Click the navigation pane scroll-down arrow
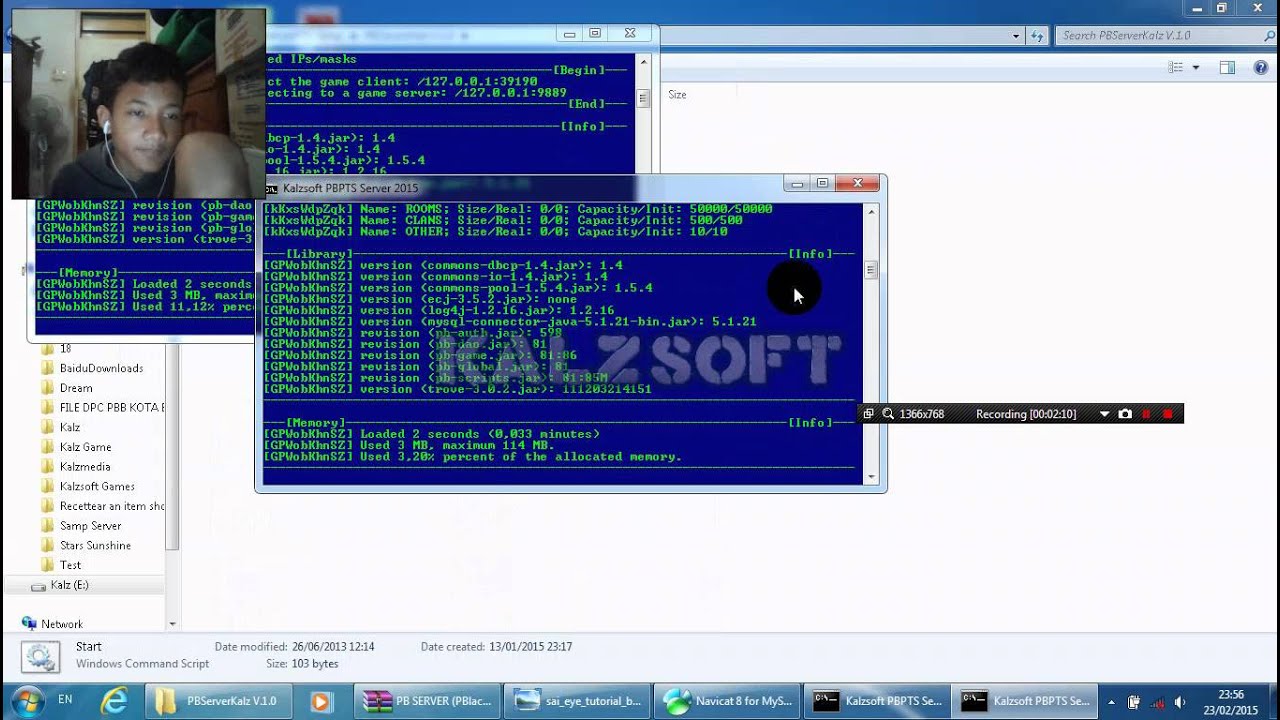The width and height of the screenshot is (1280, 720). pyautogui.click(x=172, y=624)
